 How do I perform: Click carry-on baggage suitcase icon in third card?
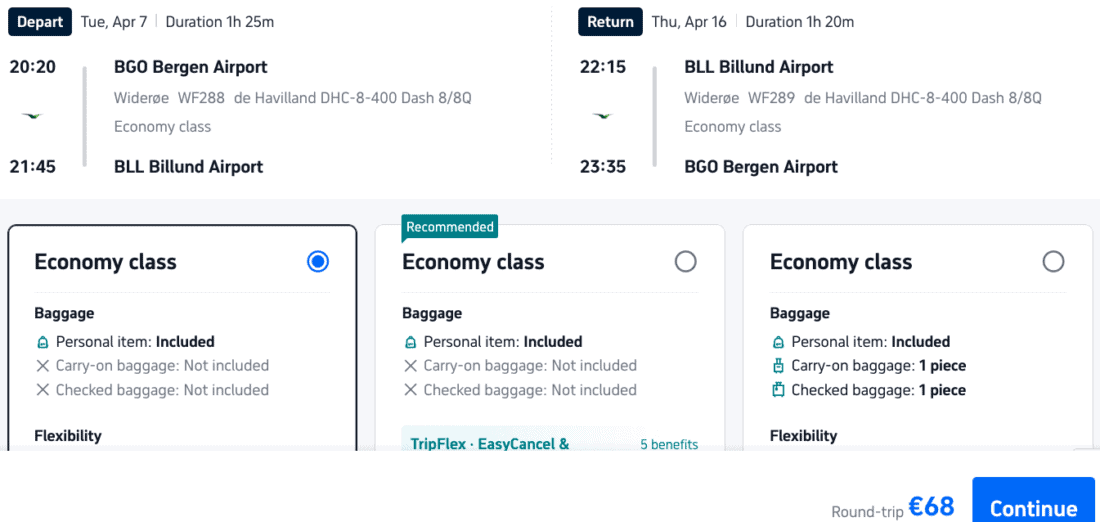(778, 366)
